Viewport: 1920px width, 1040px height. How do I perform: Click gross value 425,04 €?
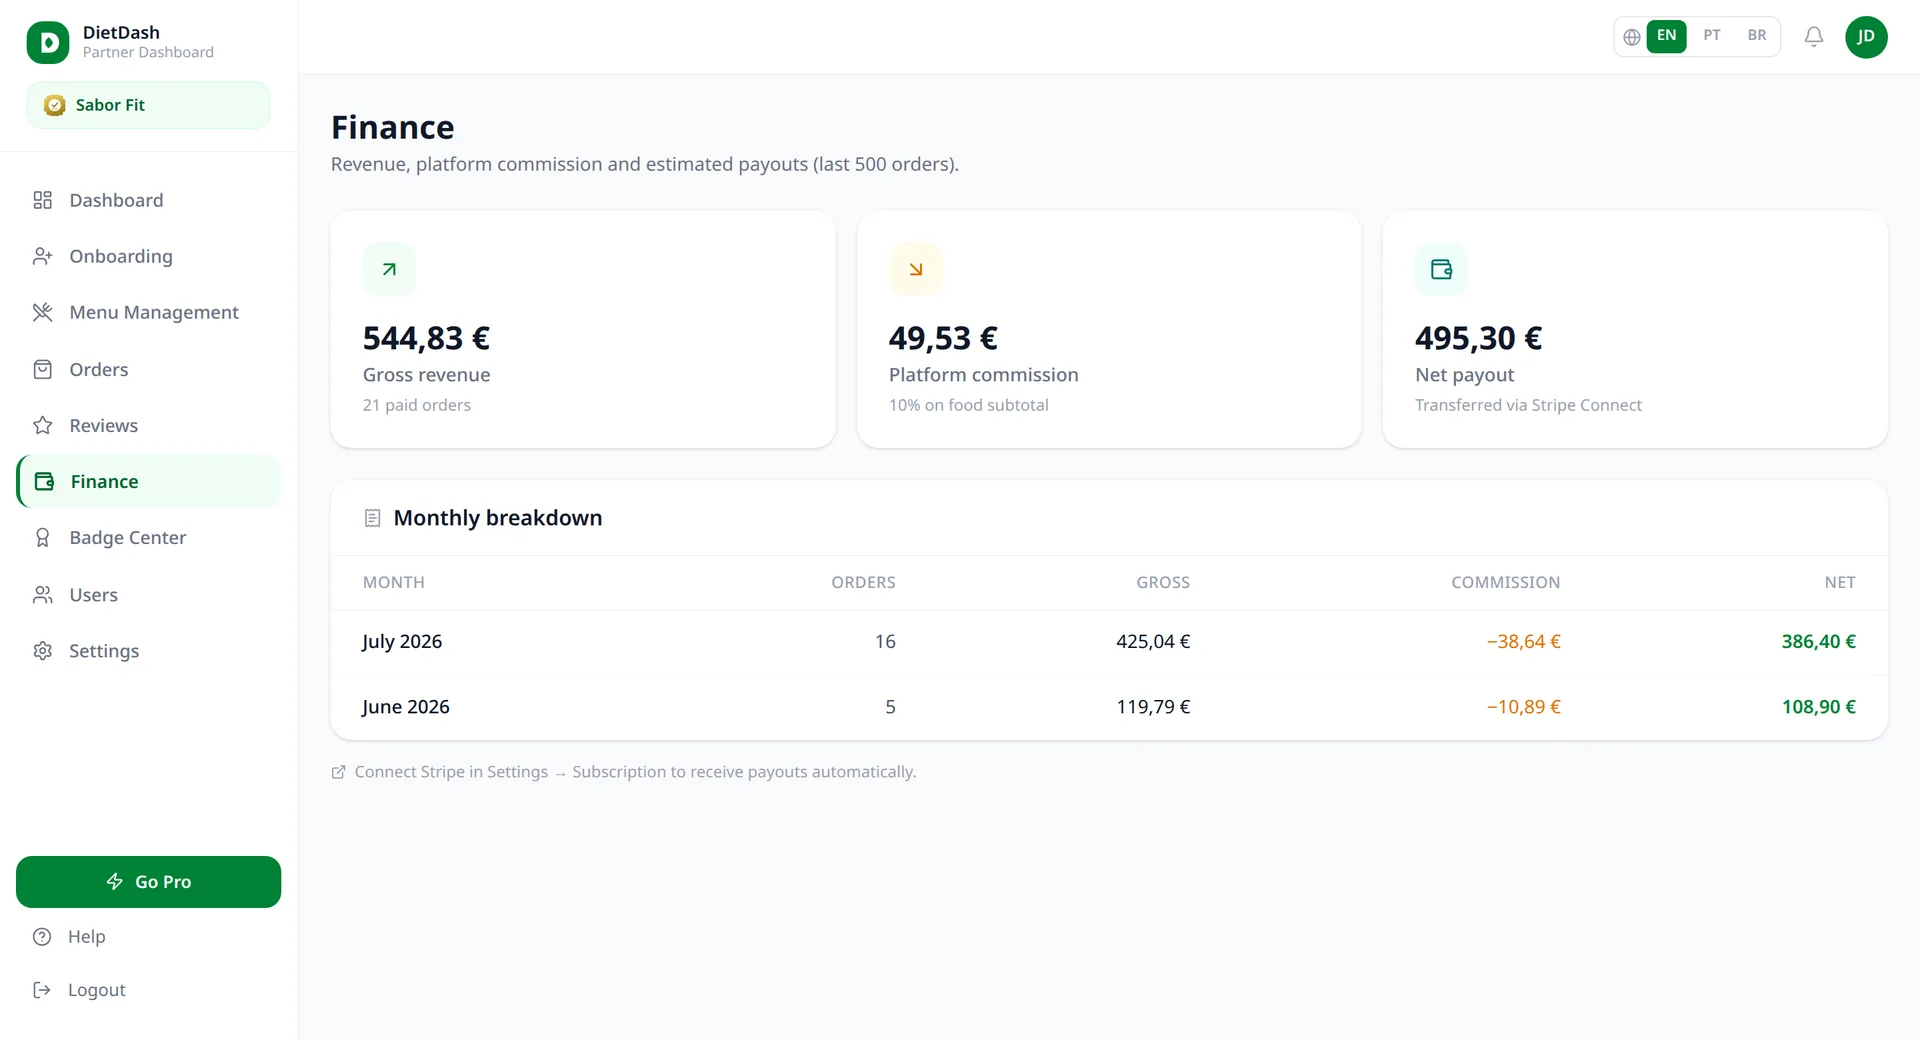1153,641
